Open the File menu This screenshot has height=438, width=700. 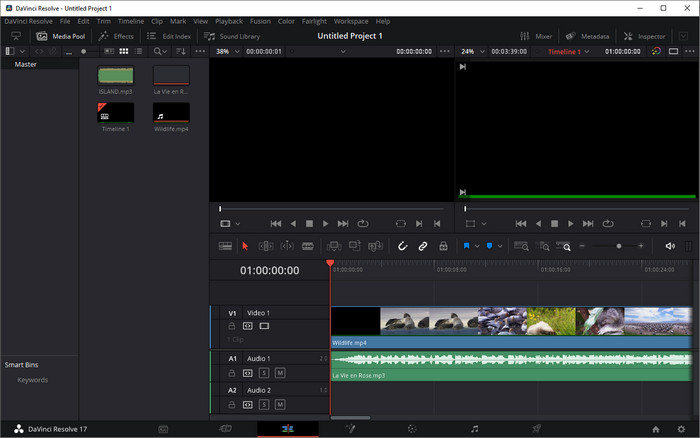tap(65, 21)
